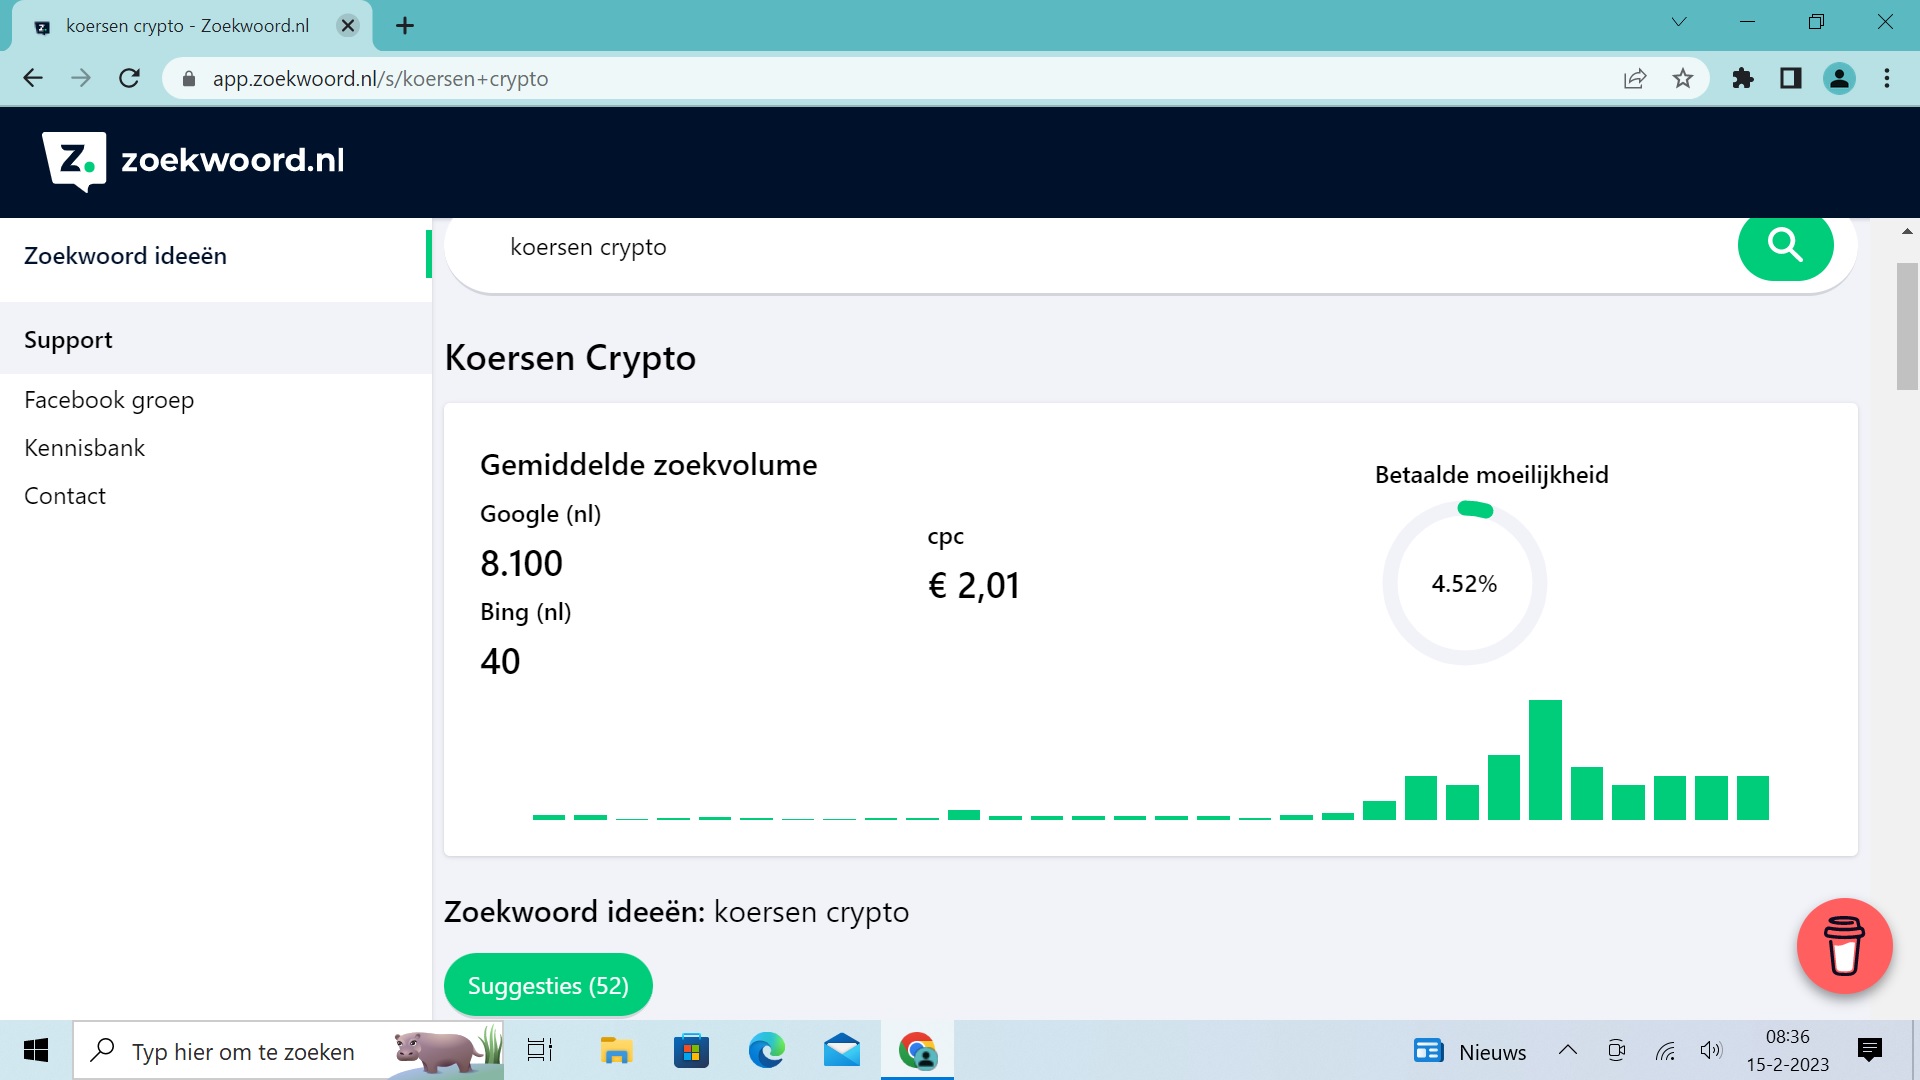Viewport: 1920px width, 1080px height.
Task: View site info via padlock icon
Action: pos(188,78)
